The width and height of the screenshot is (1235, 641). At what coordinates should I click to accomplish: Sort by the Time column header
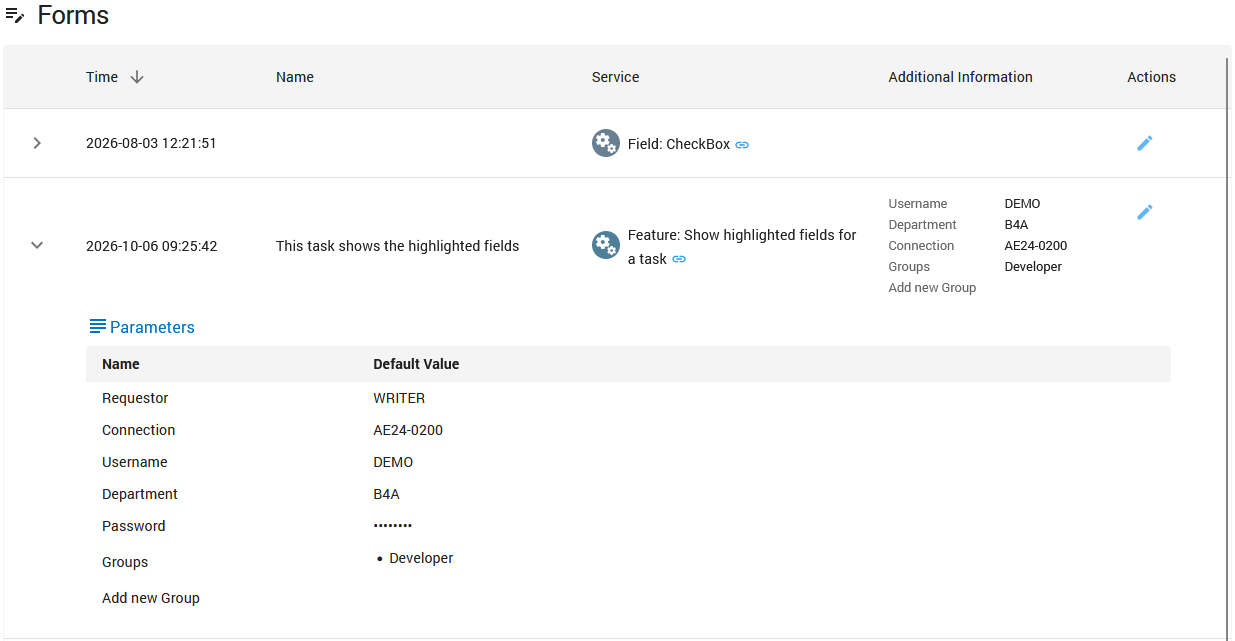pos(102,77)
